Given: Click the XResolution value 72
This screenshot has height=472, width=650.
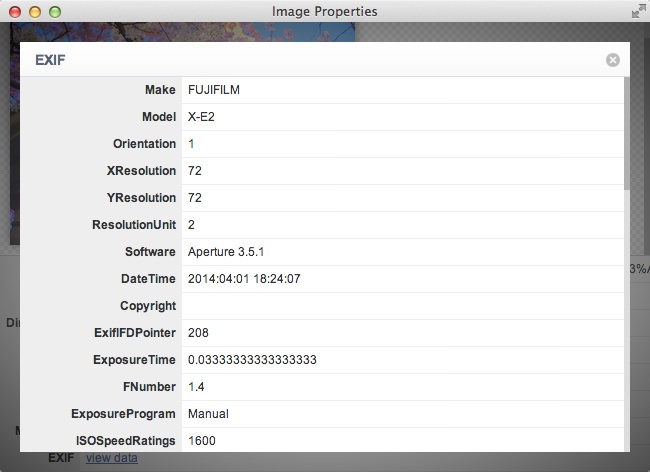Looking at the screenshot, I should (195, 171).
